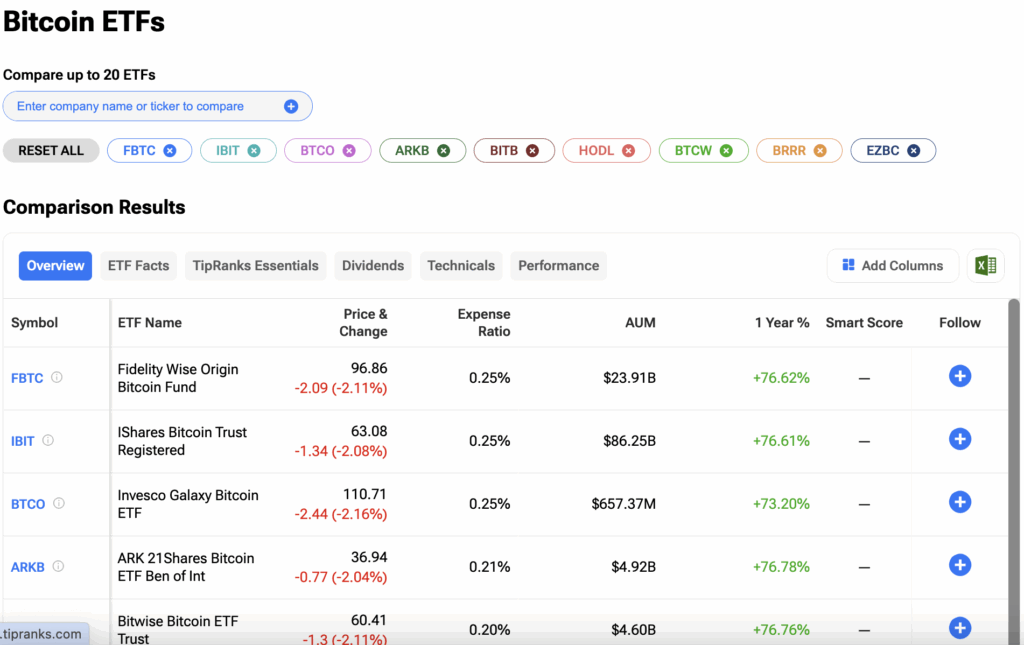Click Fidelity Wise Origin Bitcoin Fund name
This screenshot has width=1024, height=645.
pos(178,378)
